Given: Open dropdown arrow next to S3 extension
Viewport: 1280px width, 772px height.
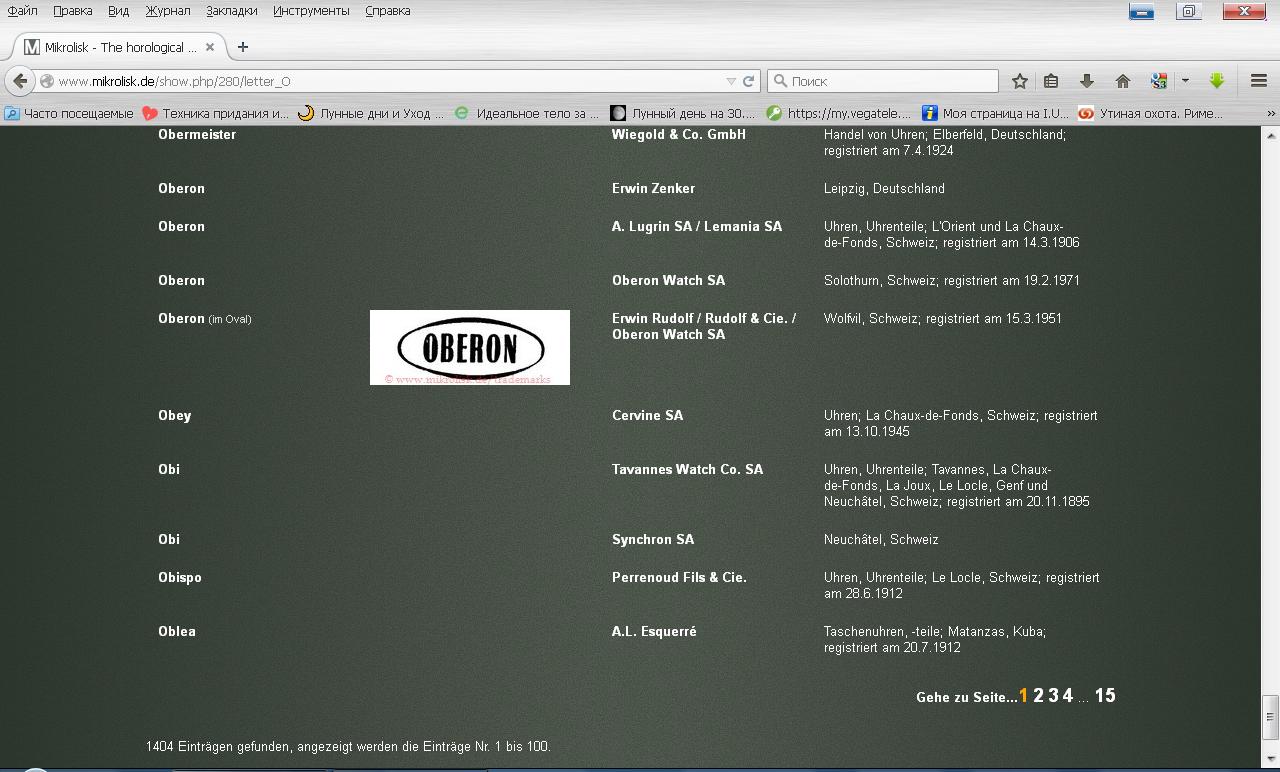Looking at the screenshot, I should coord(1185,81).
